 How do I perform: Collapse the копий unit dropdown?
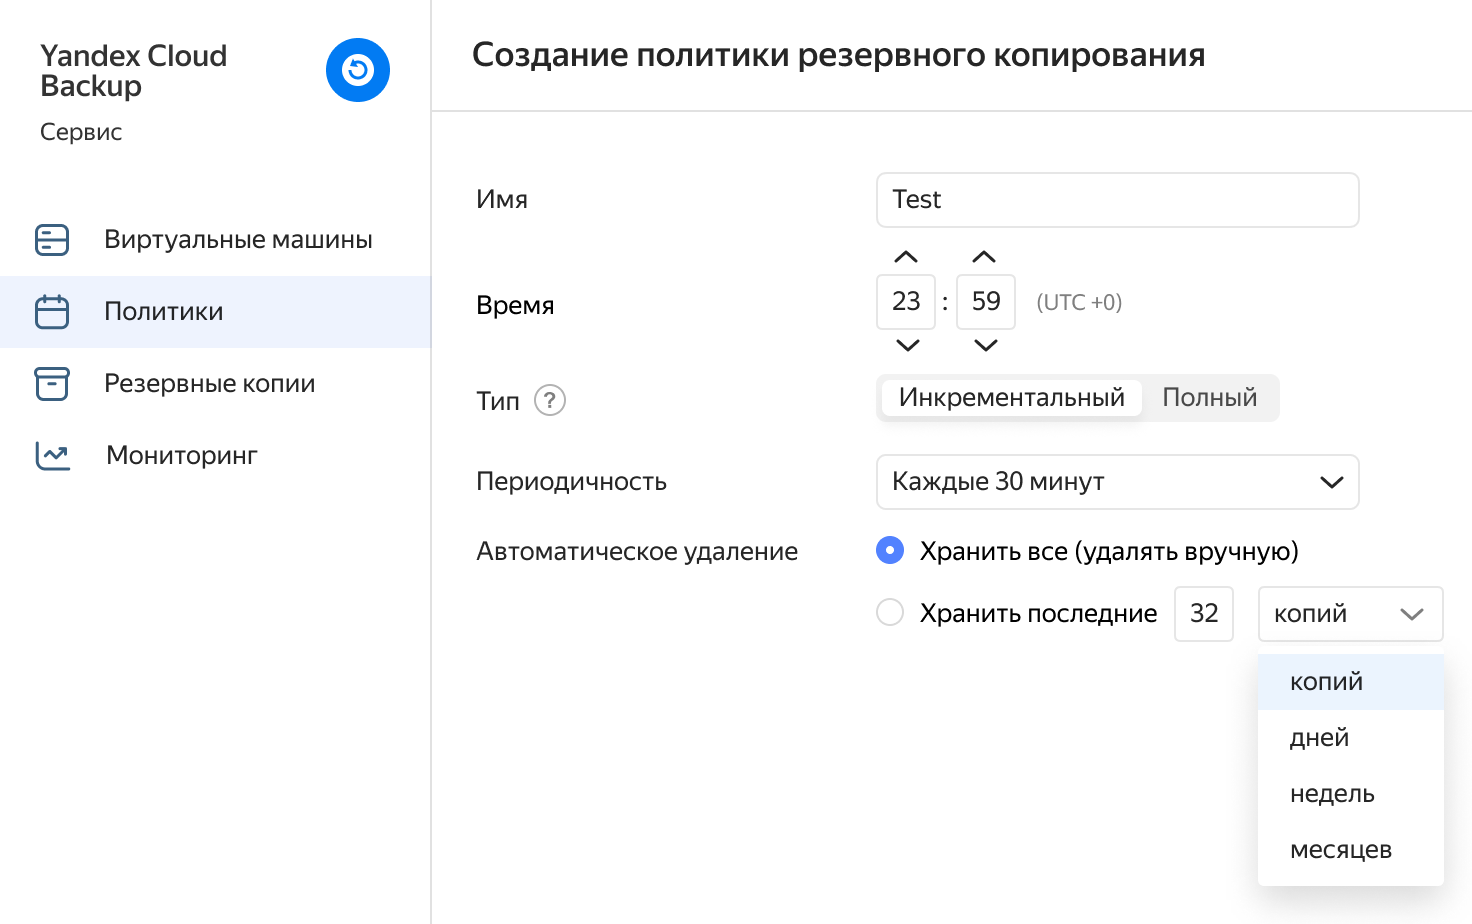pos(1351,614)
